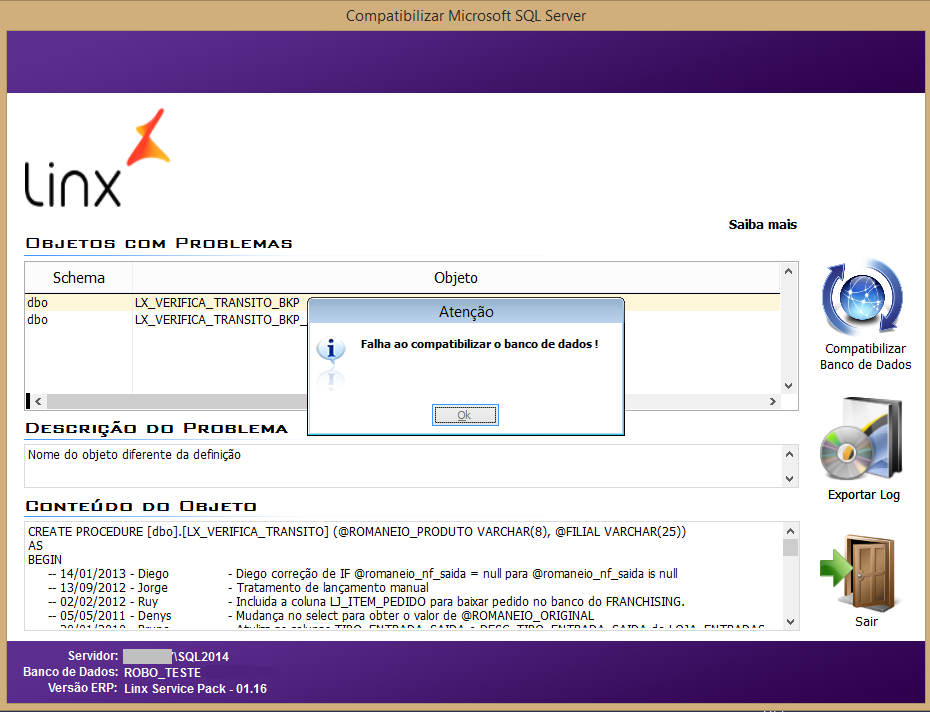The image size is (930, 712).
Task: Click objects list scroll left arrow
Action: point(38,402)
